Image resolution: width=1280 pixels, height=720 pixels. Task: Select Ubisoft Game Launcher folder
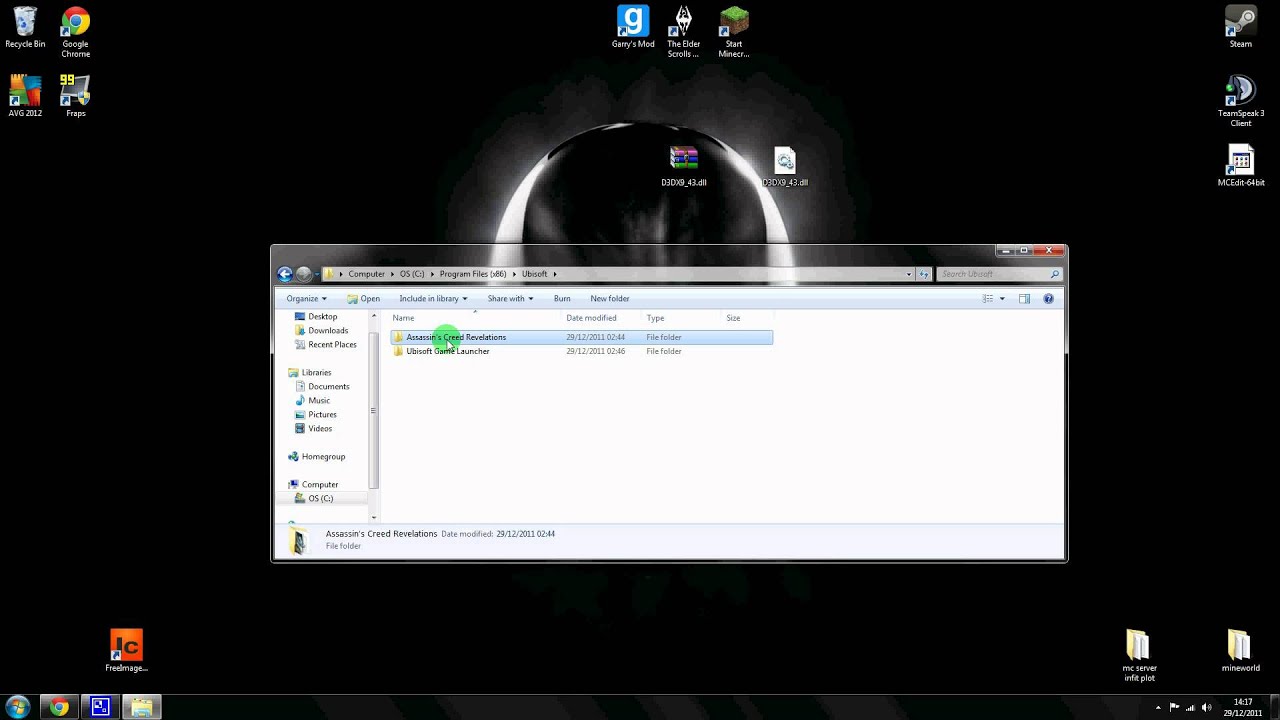581,351
